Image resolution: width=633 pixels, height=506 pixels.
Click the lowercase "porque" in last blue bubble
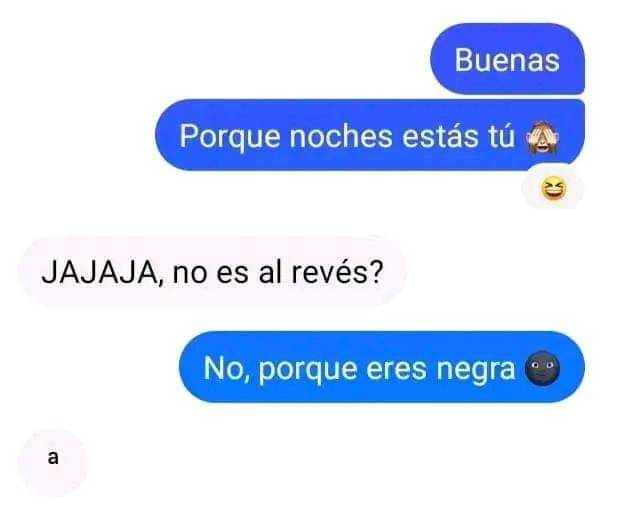click(x=308, y=370)
